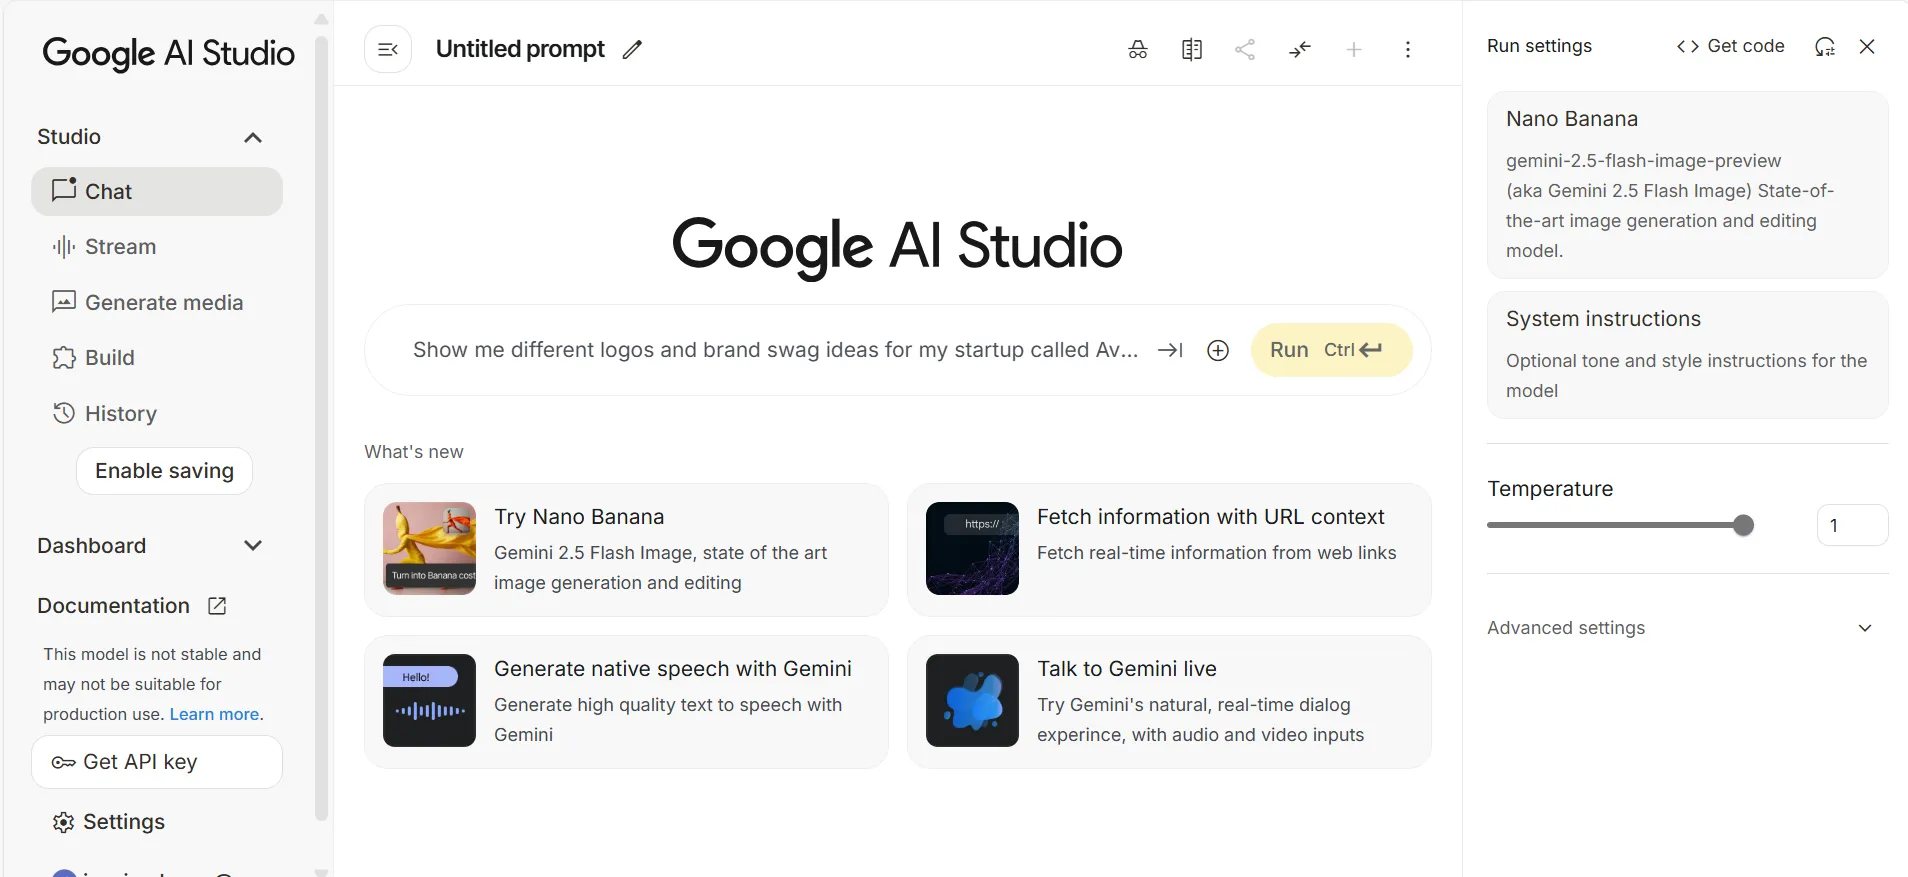Click the Temperature value input field

pyautogui.click(x=1852, y=525)
